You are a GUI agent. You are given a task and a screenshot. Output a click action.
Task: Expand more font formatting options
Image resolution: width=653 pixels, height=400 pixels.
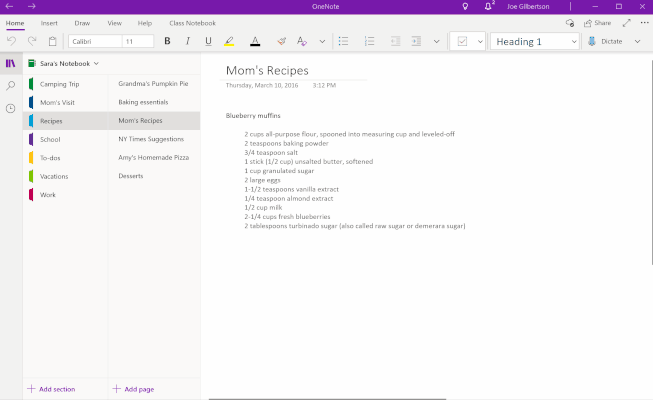pos(322,41)
